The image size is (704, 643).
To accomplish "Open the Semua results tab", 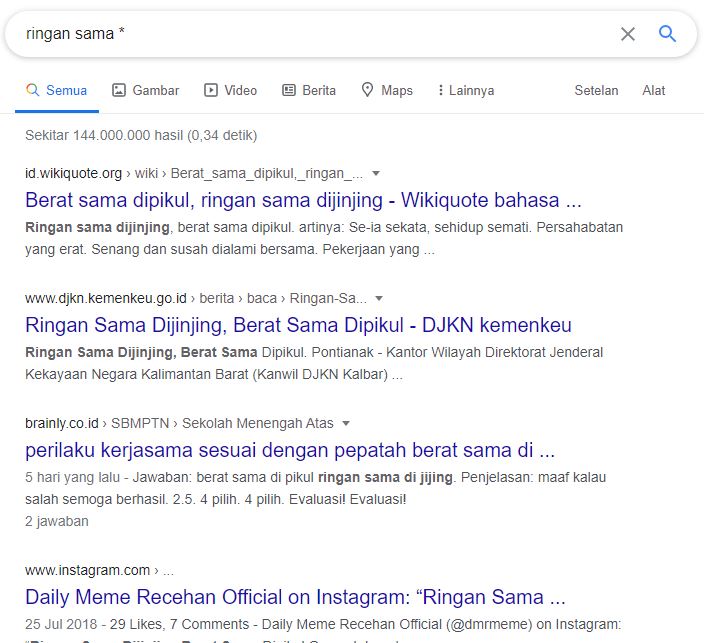I will (x=57, y=91).
